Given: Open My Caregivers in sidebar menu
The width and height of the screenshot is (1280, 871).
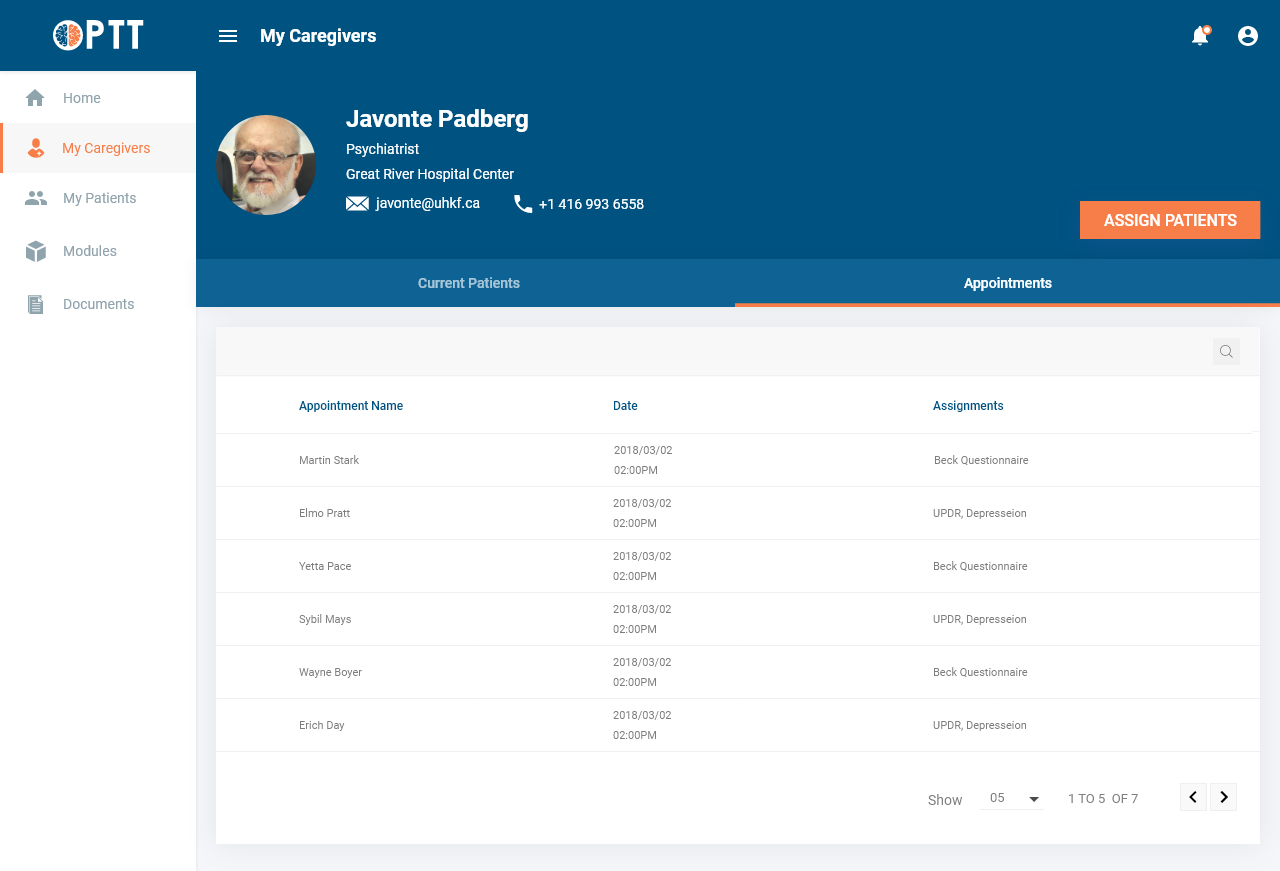Looking at the screenshot, I should 105,148.
